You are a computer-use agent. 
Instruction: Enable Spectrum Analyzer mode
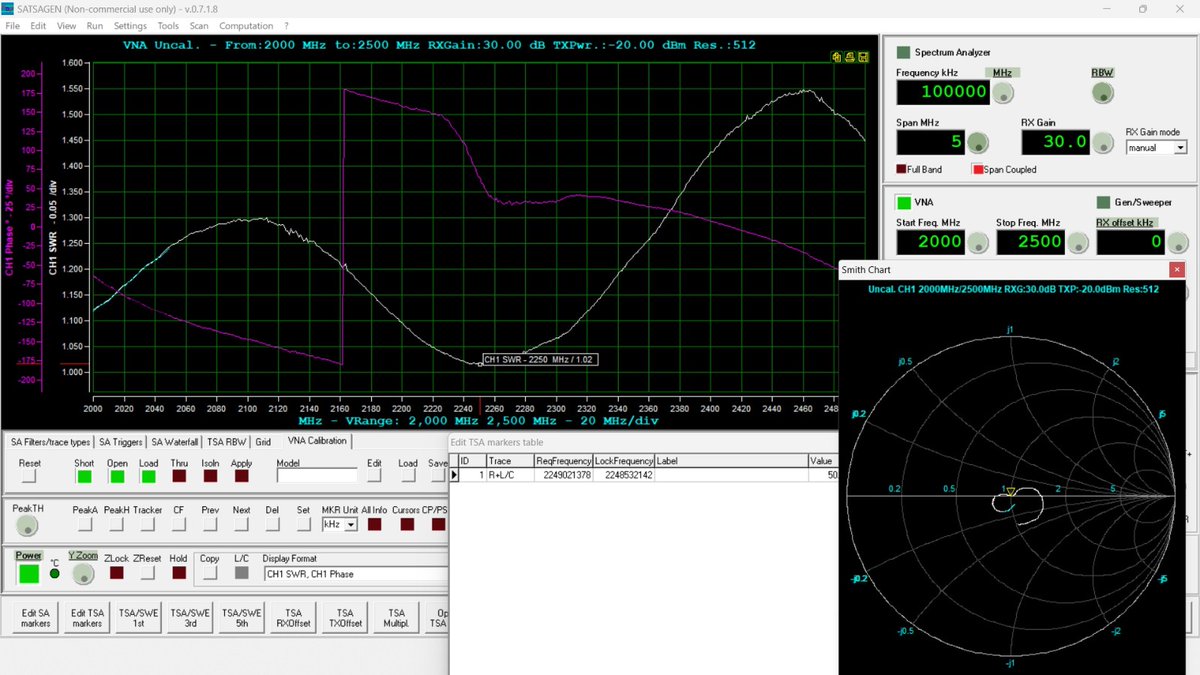coord(903,52)
